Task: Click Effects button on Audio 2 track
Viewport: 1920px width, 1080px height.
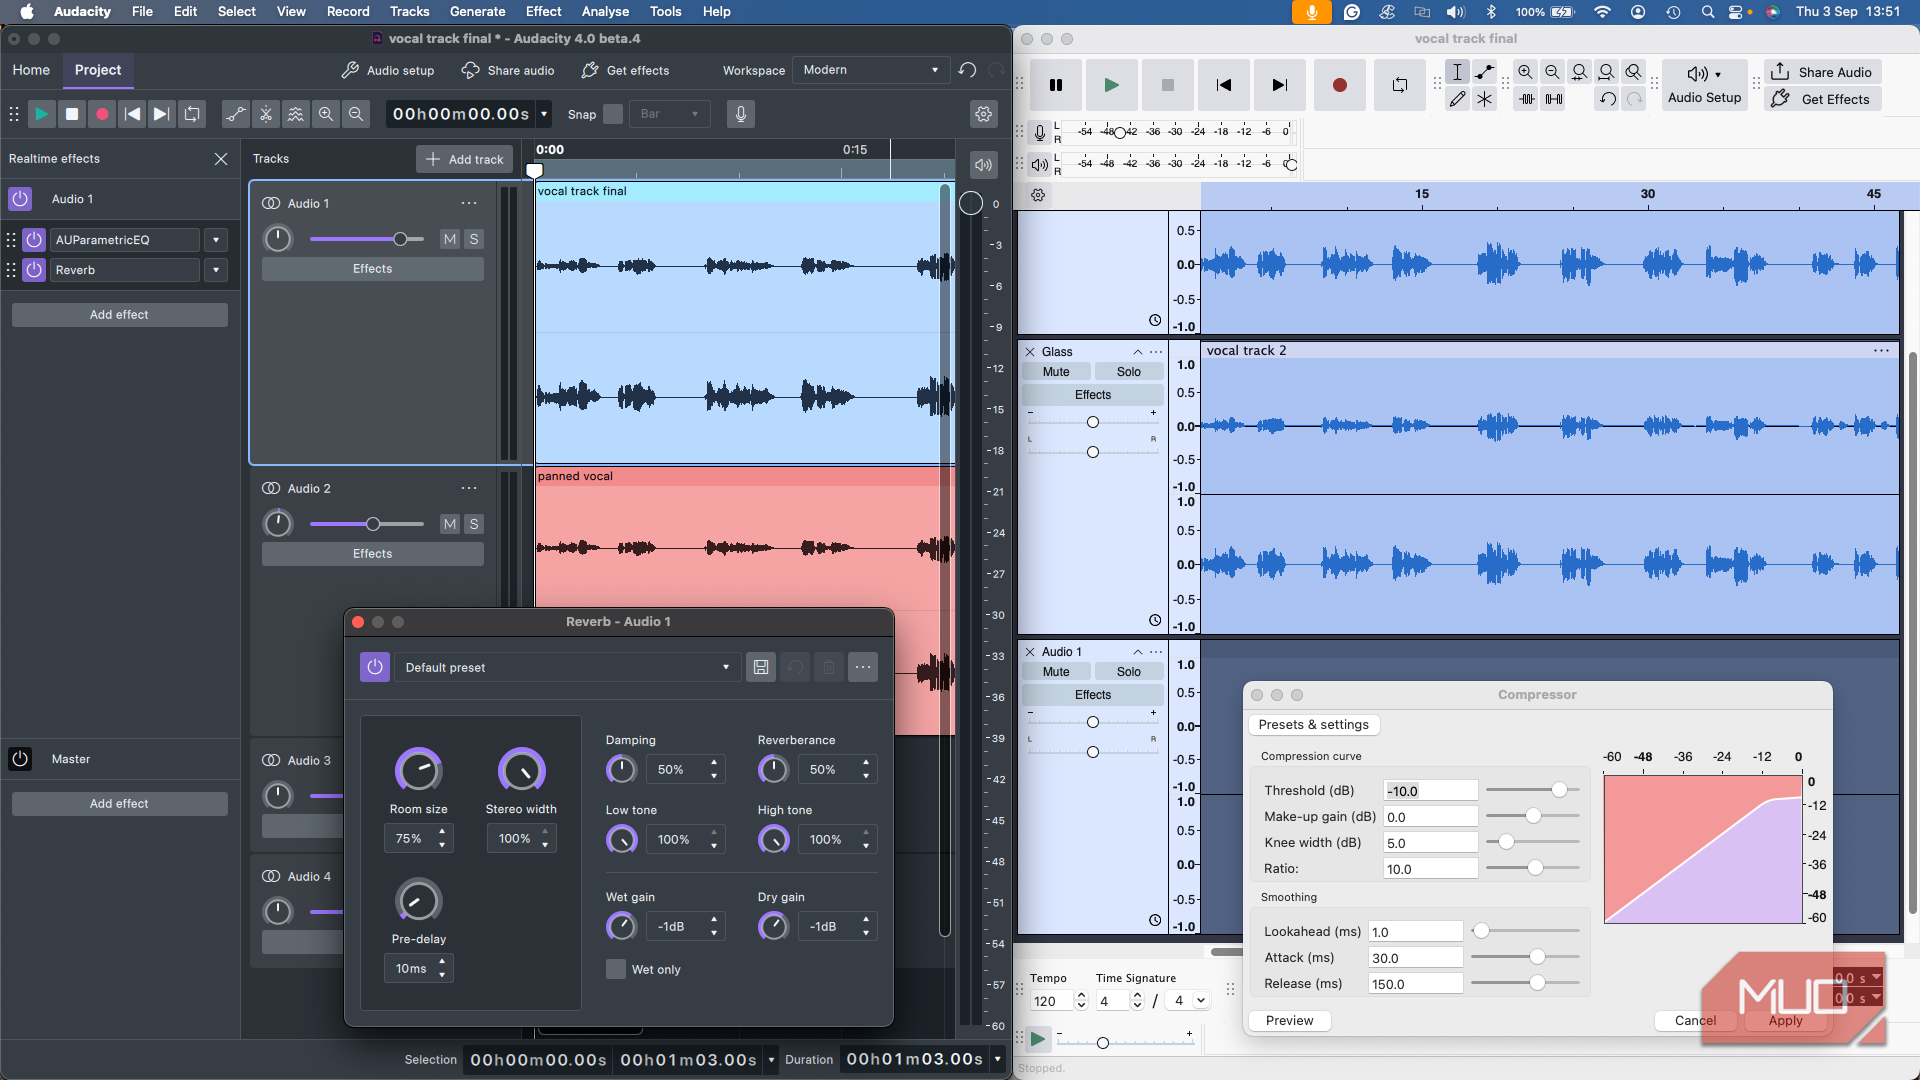Action: coord(372,554)
